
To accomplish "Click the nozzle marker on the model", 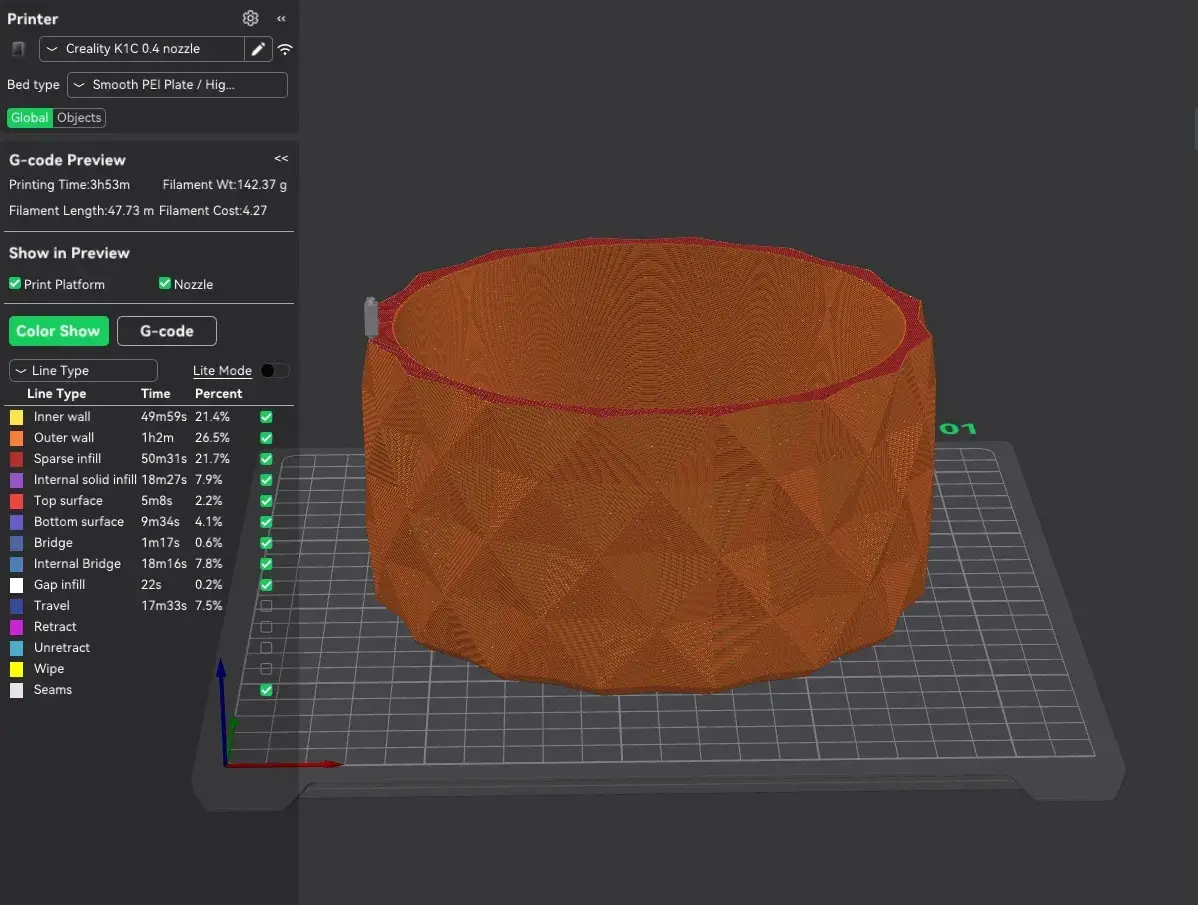I will pyautogui.click(x=370, y=316).
